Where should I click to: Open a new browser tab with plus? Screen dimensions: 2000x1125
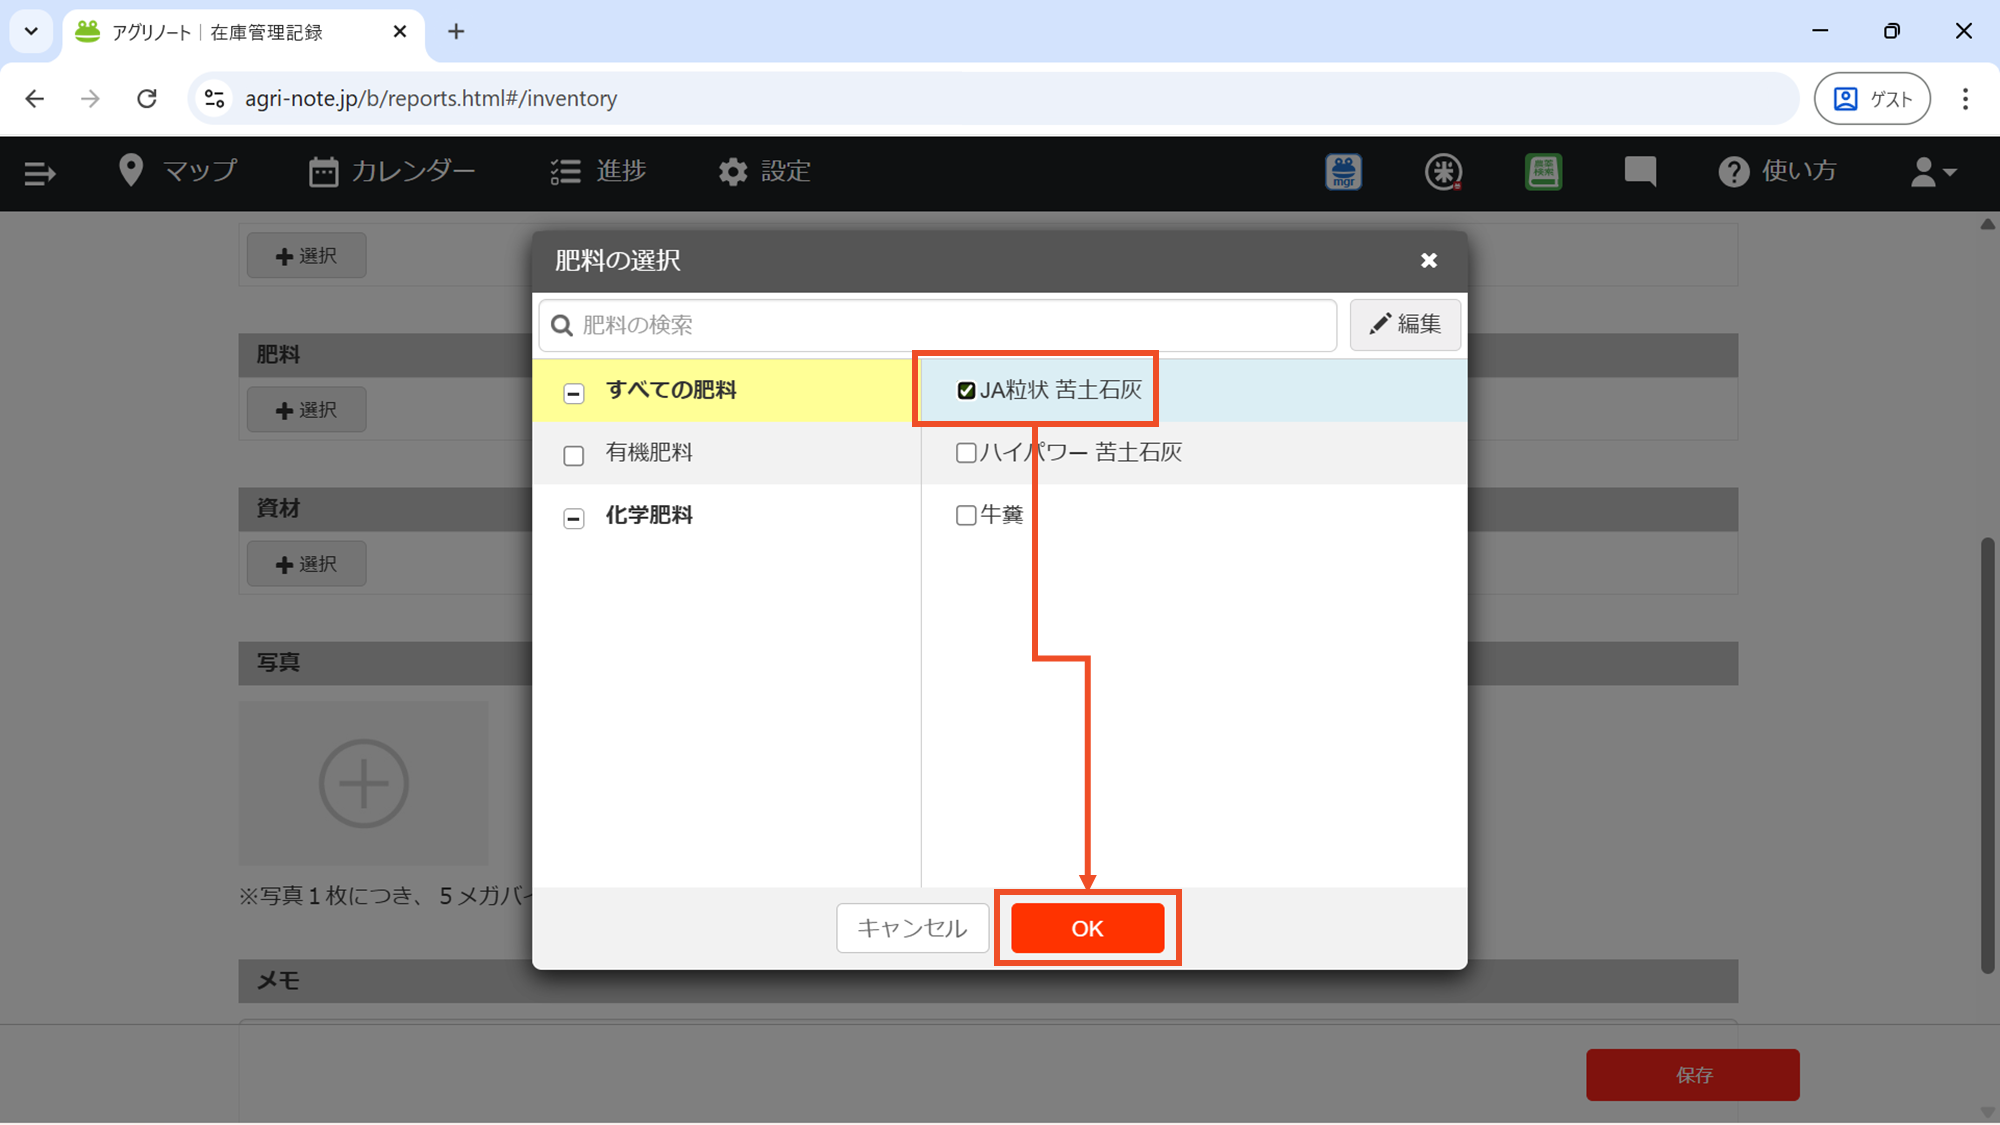click(x=456, y=32)
